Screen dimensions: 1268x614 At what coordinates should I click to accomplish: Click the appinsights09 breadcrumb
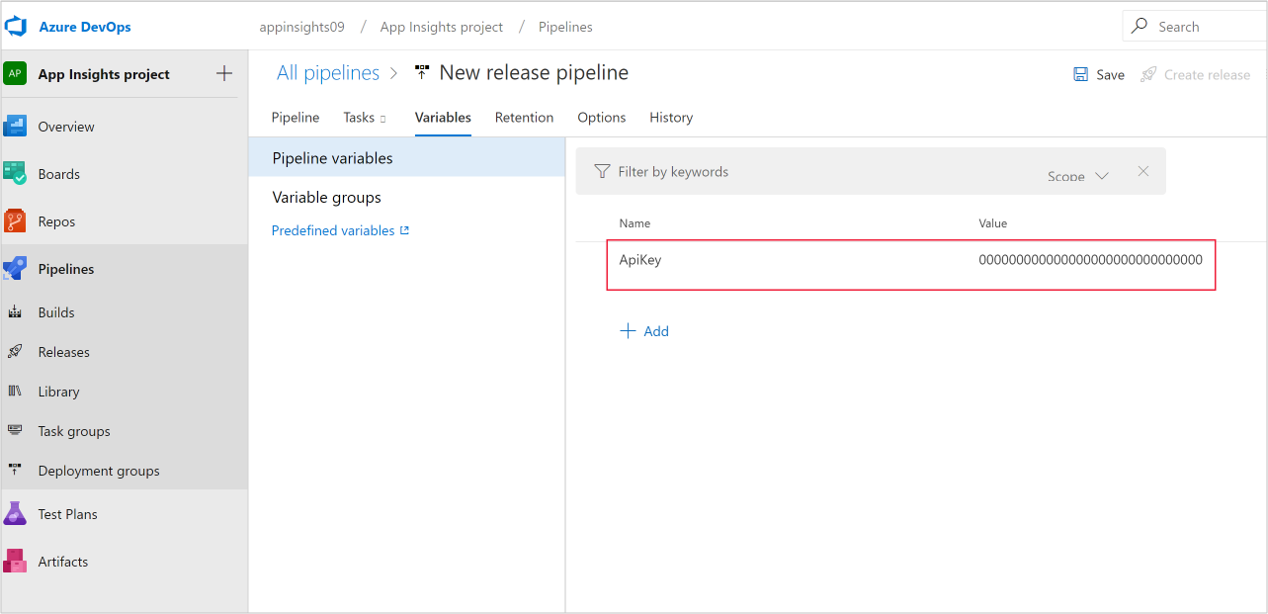[x=302, y=27]
